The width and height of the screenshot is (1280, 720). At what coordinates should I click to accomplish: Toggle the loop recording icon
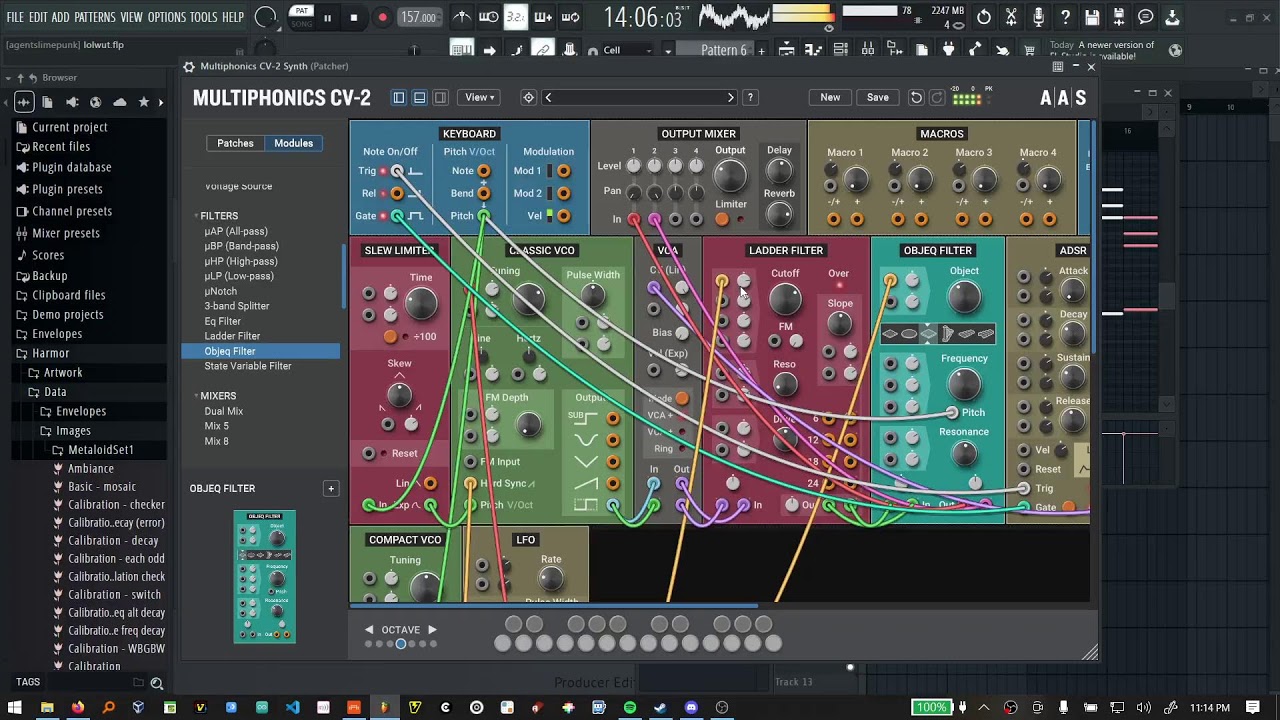tap(570, 17)
